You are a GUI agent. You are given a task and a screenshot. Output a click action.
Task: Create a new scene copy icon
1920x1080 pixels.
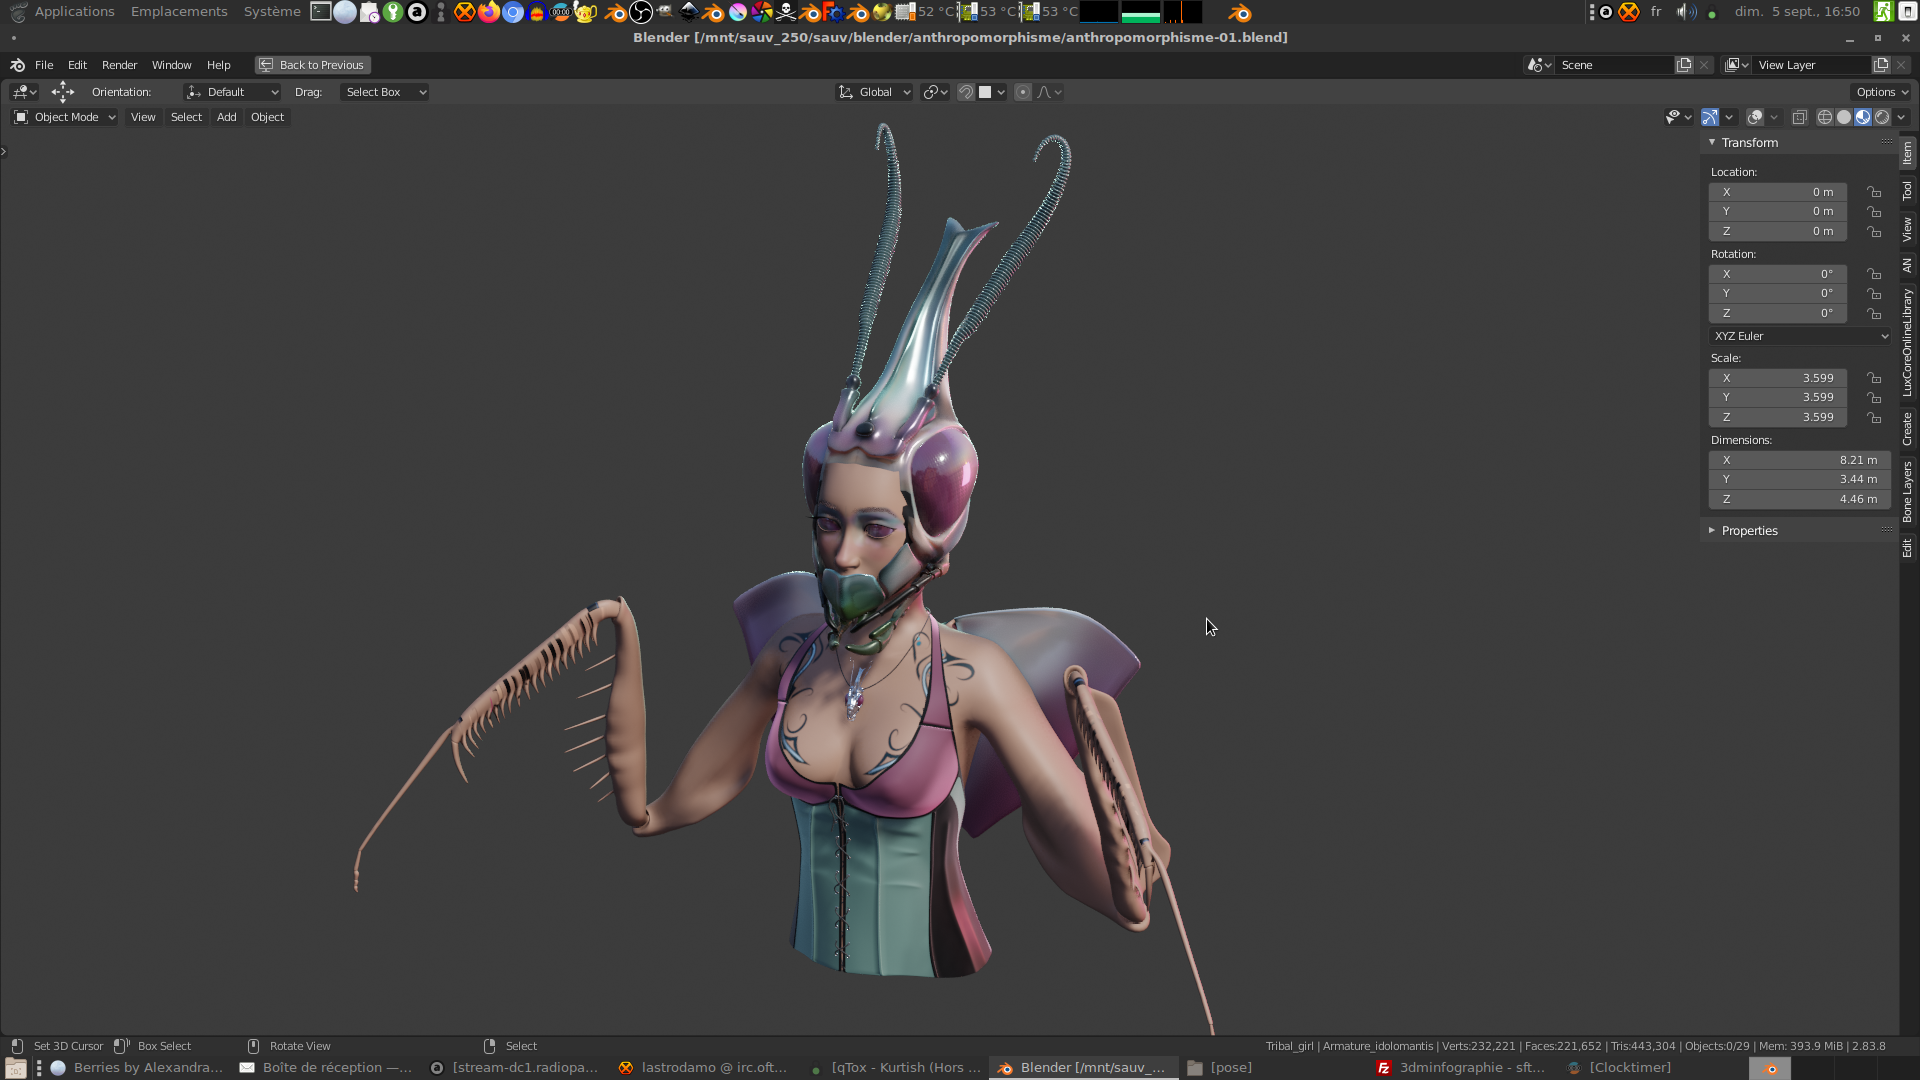point(1684,65)
